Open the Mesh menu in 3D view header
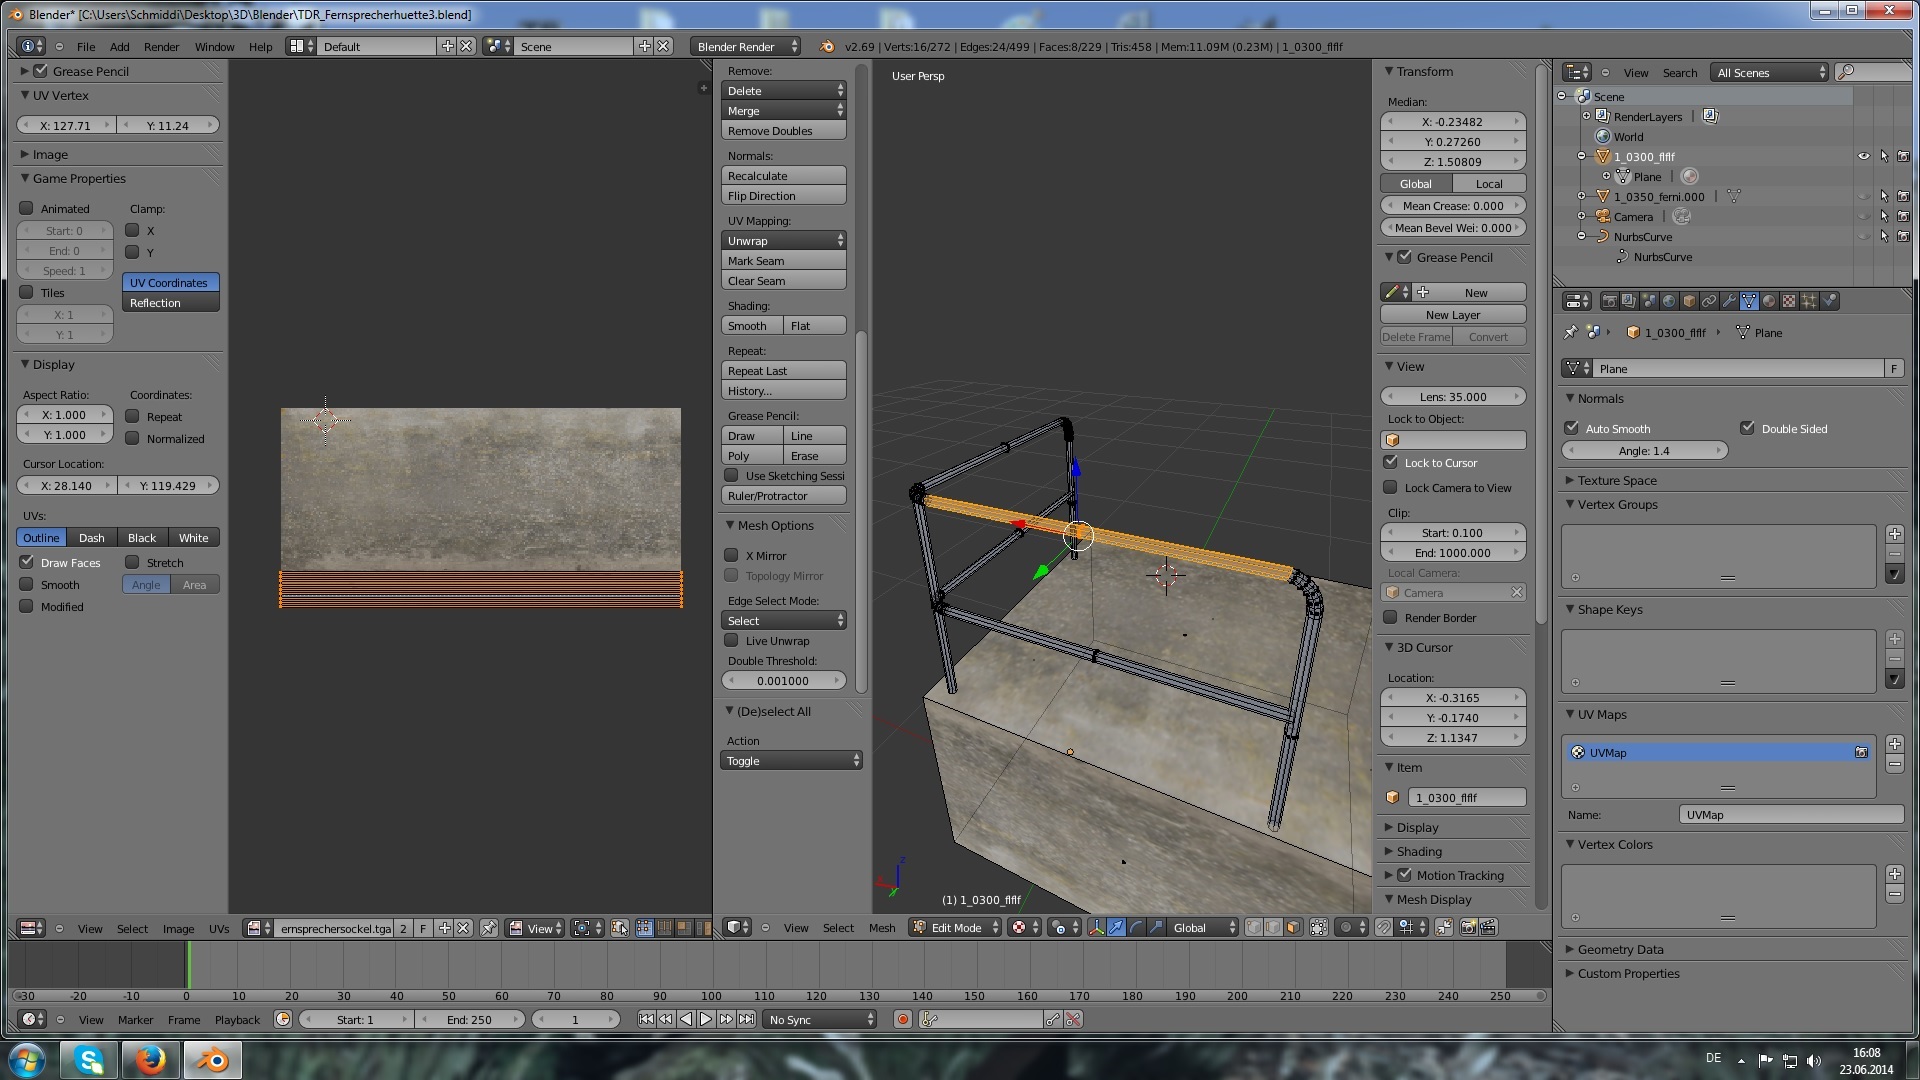Screen dimensions: 1920x1080 point(881,927)
